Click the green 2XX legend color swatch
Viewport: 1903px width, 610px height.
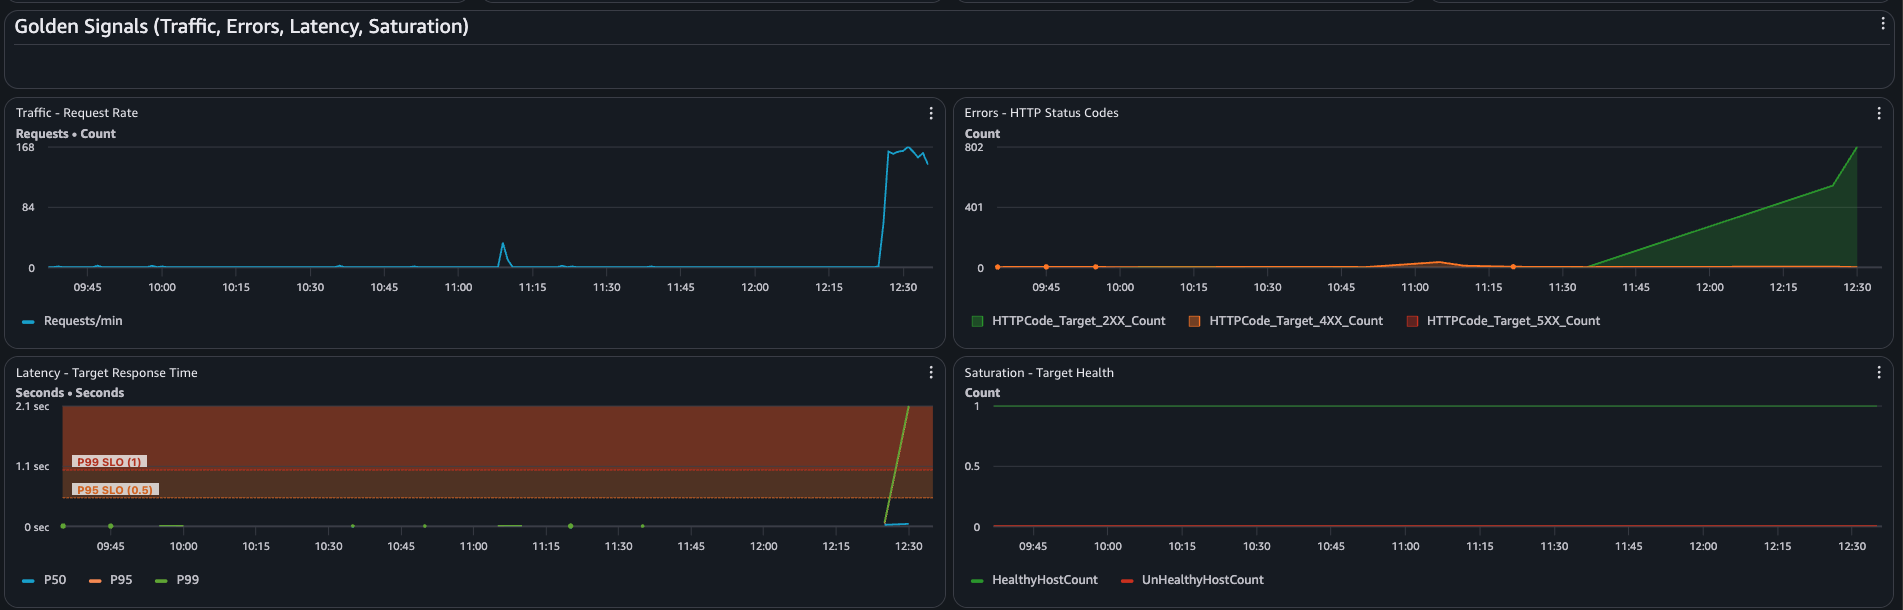point(978,321)
